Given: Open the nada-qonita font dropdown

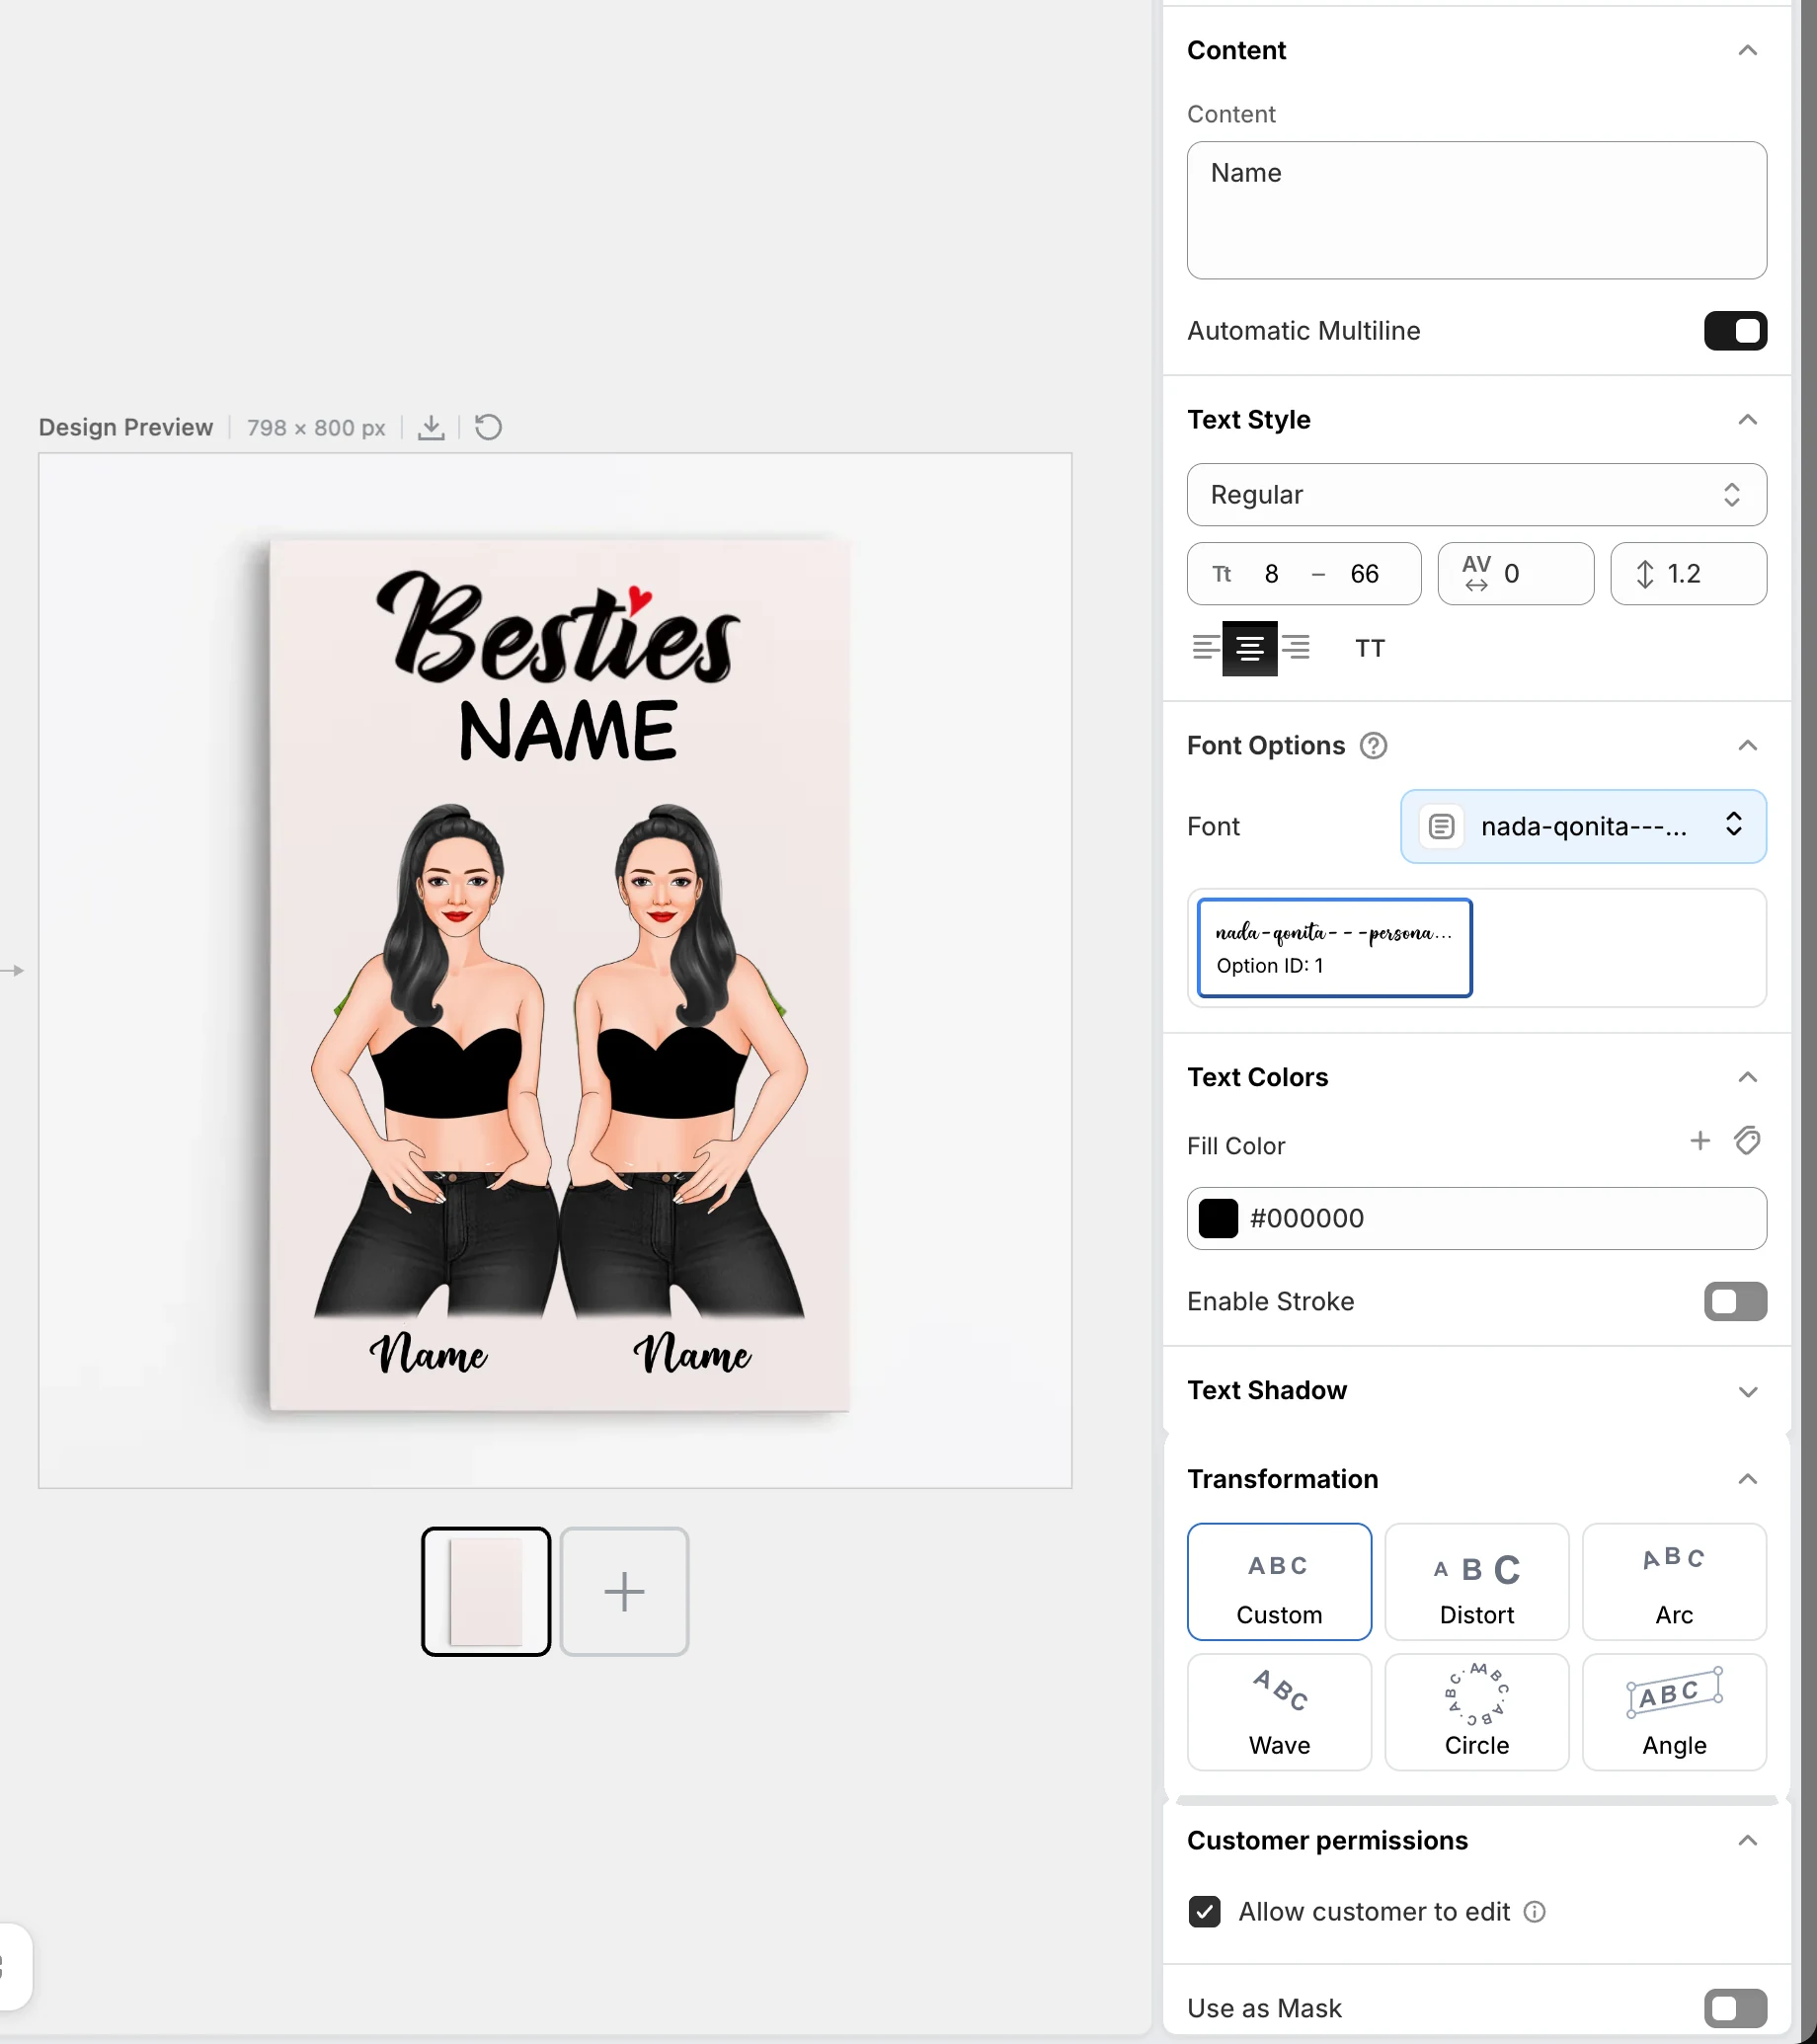Looking at the screenshot, I should click(1583, 826).
